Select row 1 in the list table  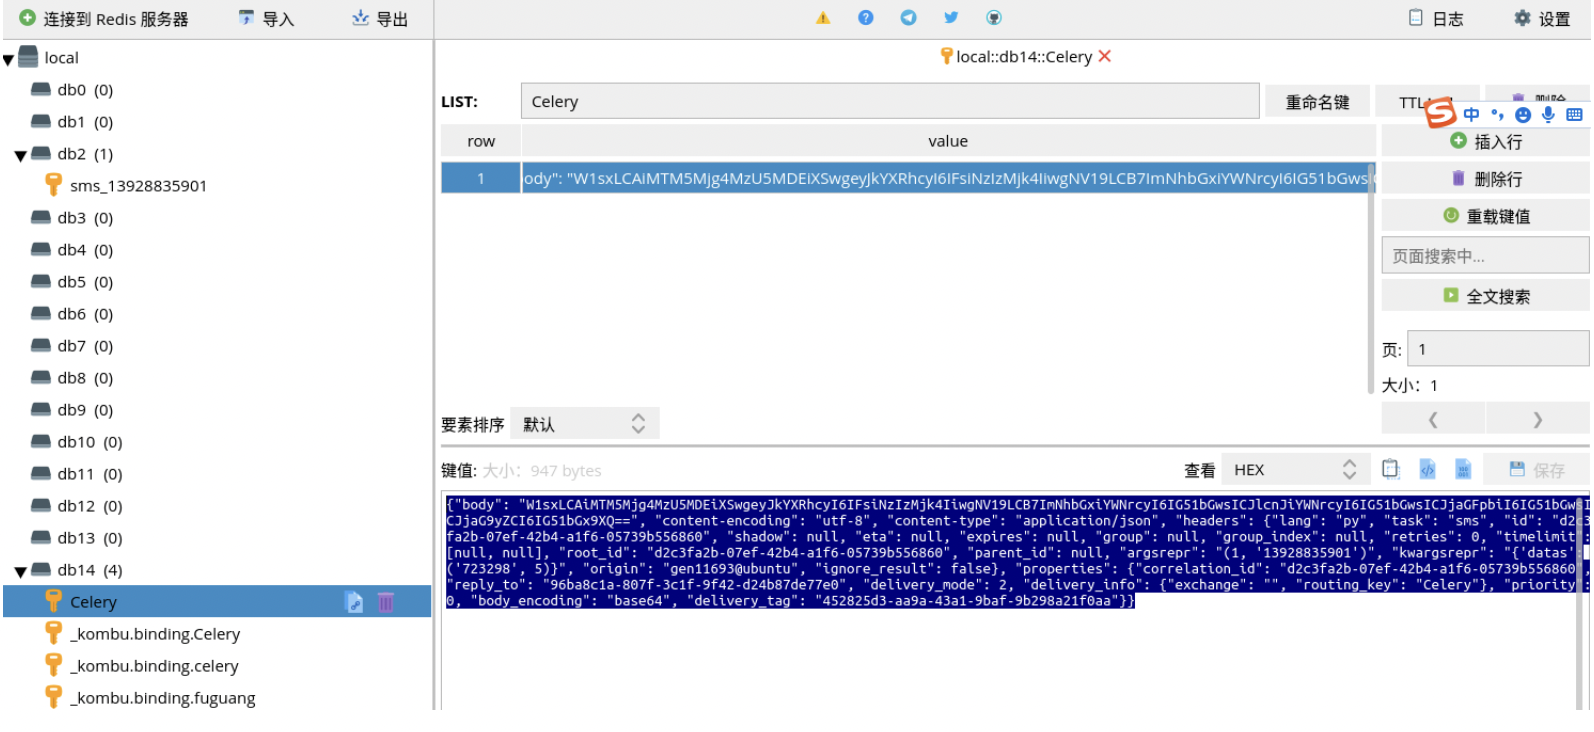(x=908, y=178)
